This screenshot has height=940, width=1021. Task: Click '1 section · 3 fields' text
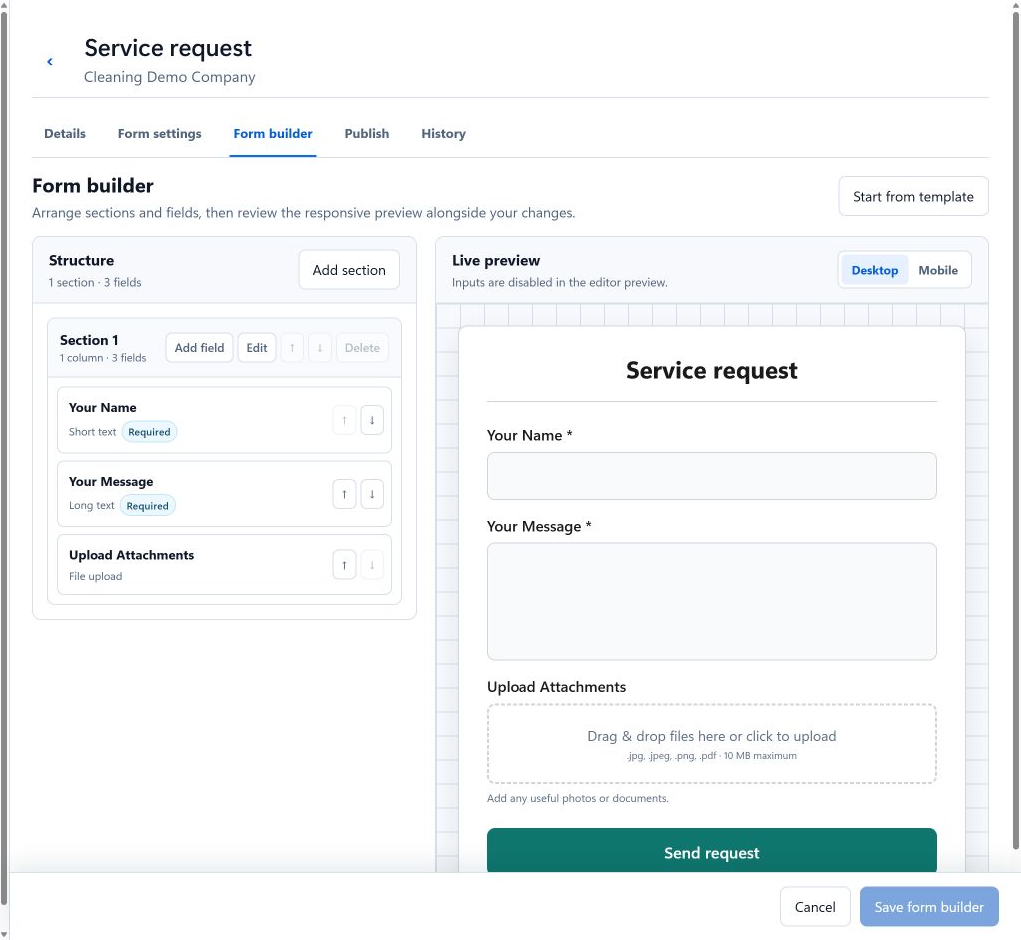[x=95, y=283]
